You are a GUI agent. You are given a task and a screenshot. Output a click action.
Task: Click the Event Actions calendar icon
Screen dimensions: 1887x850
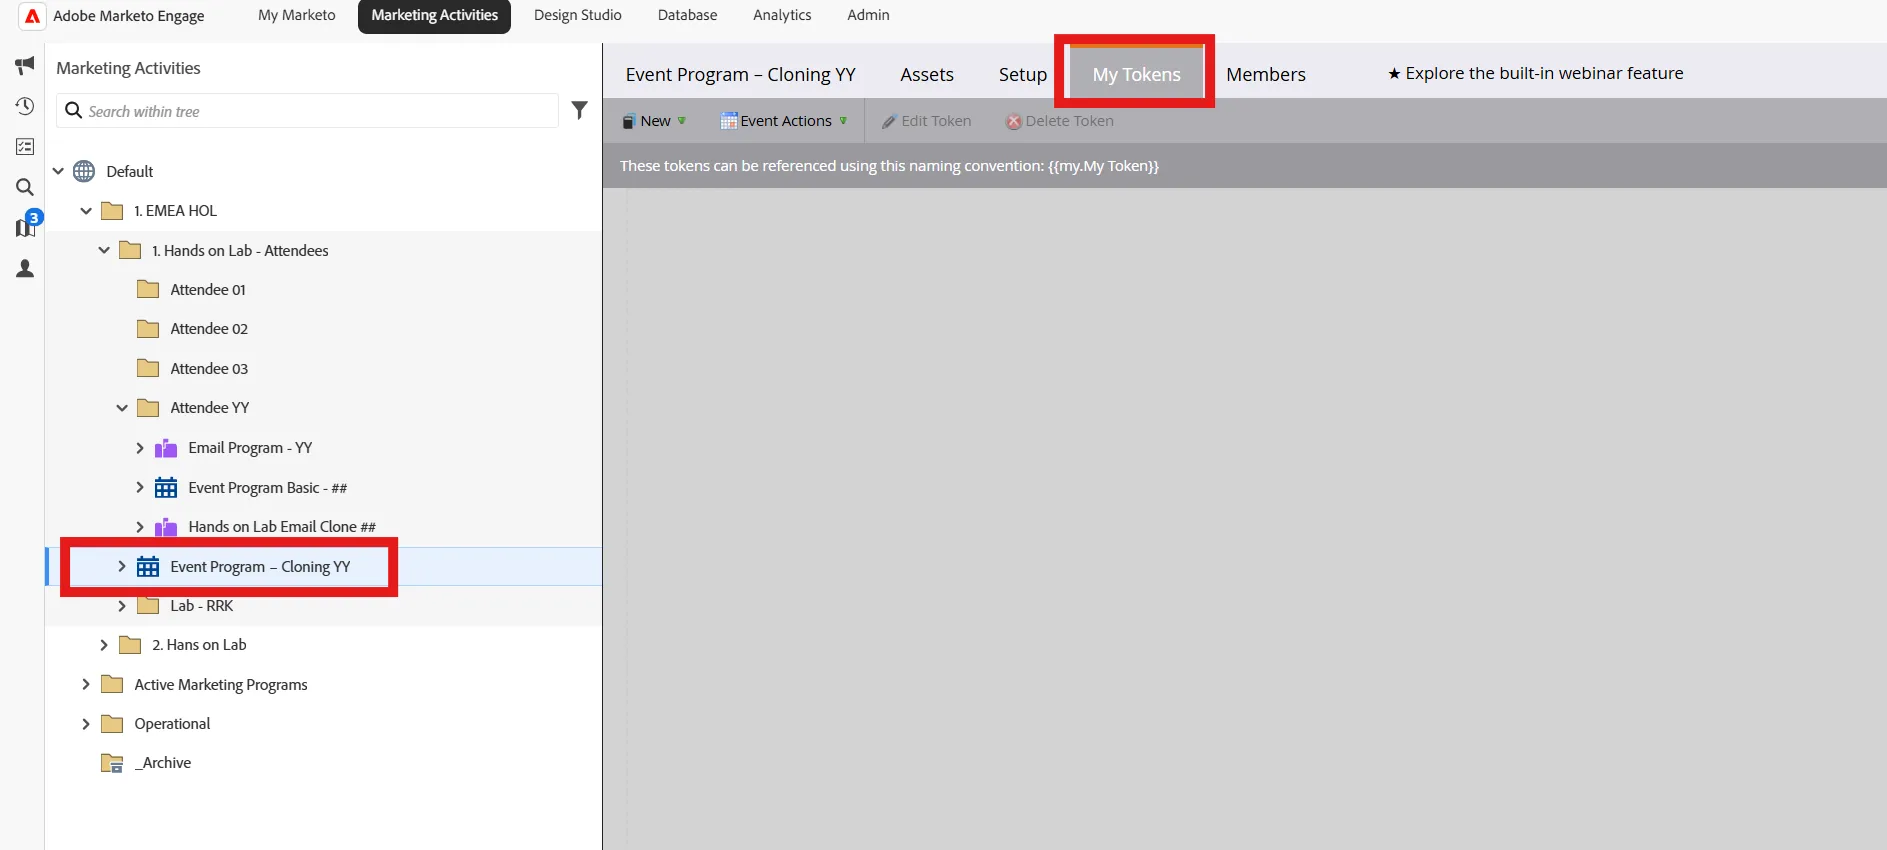coord(729,121)
